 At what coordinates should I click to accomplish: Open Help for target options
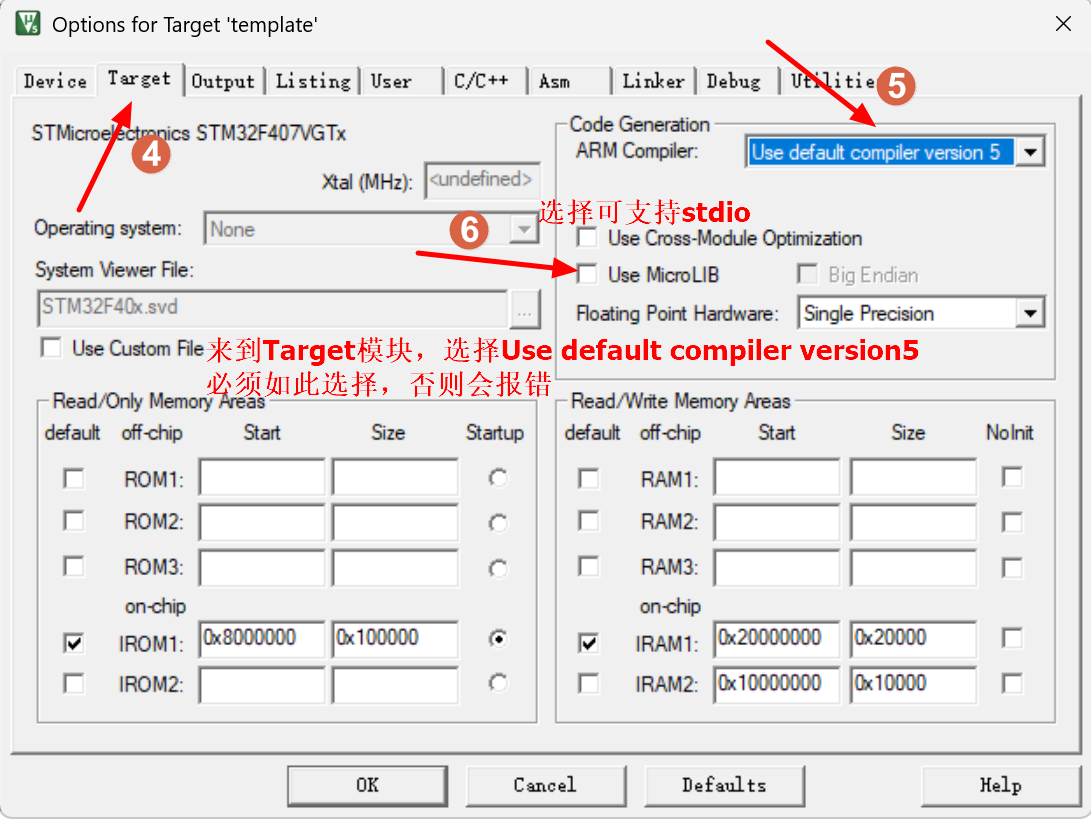1001,786
